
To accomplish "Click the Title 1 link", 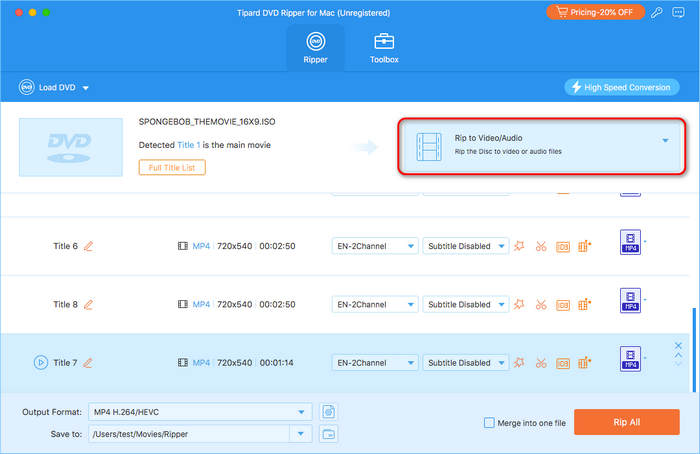I will click(188, 145).
